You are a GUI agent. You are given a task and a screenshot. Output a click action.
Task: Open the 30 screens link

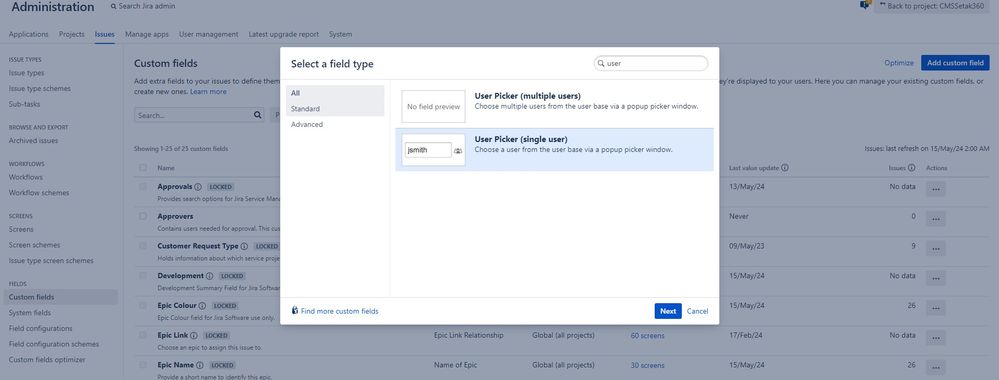coord(647,365)
